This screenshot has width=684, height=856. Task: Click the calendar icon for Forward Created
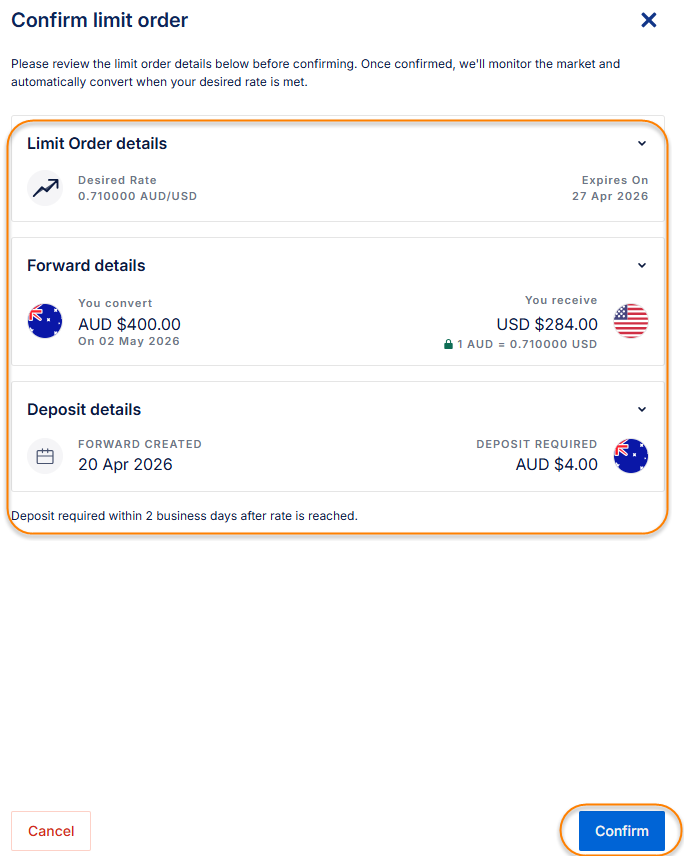tap(45, 456)
